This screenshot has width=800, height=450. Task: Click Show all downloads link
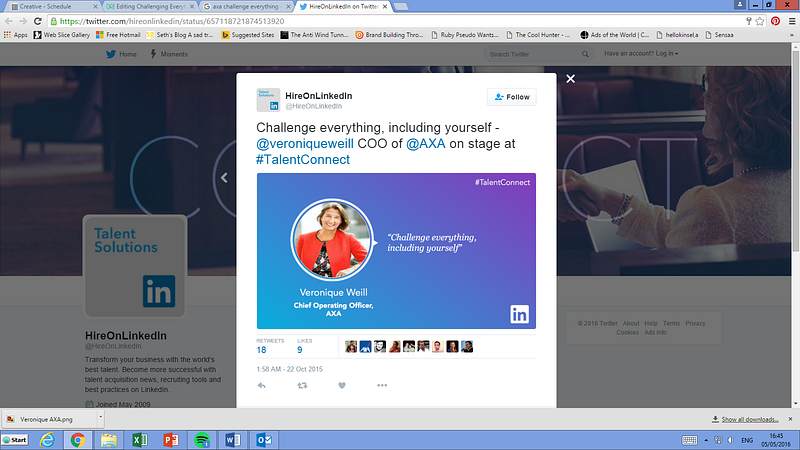749,419
